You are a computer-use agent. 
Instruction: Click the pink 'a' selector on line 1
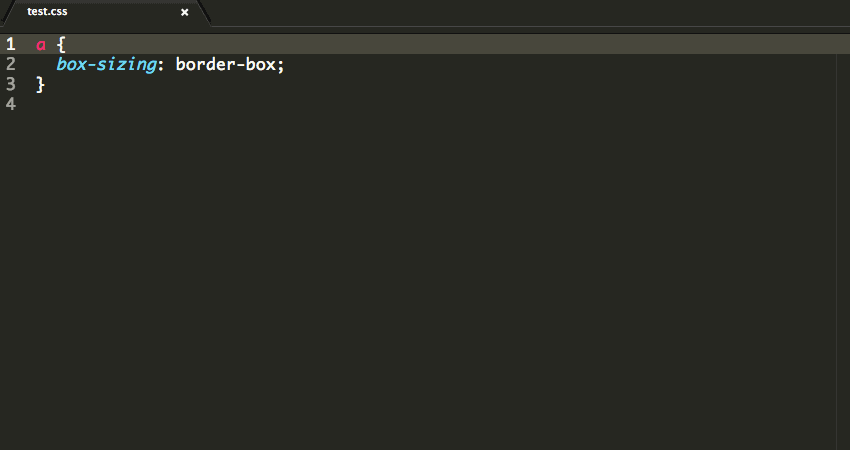coord(41,45)
